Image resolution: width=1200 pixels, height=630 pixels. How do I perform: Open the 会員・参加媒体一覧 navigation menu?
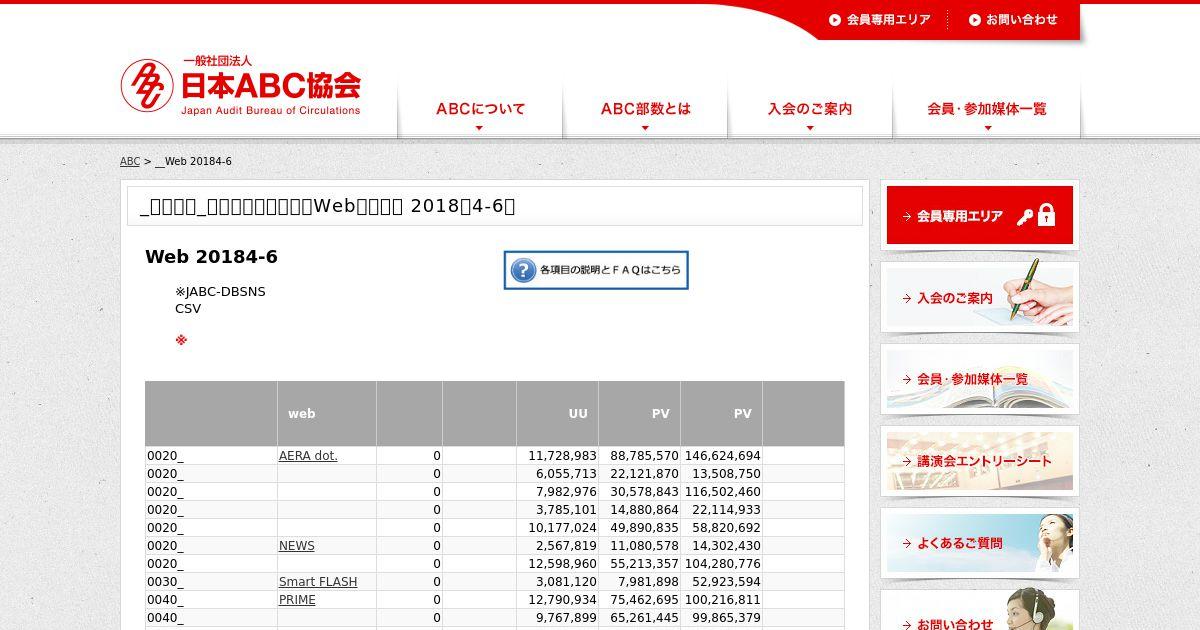pyautogui.click(x=987, y=109)
